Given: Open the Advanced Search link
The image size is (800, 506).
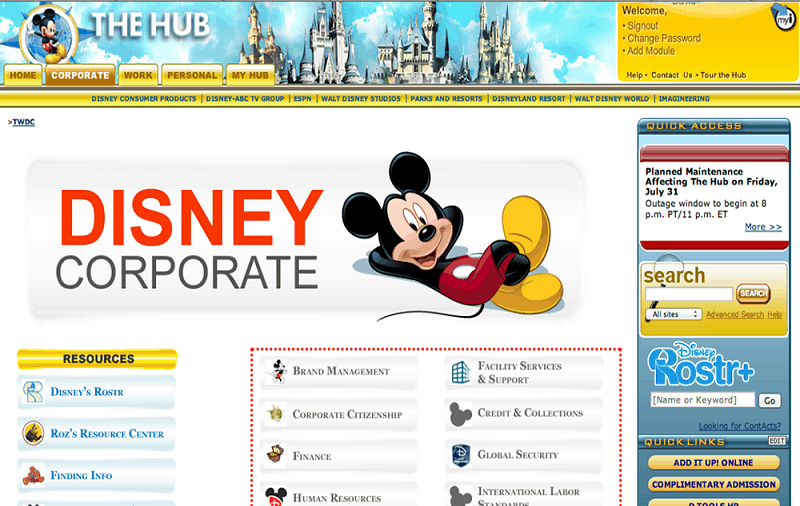Looking at the screenshot, I should click(x=735, y=314).
